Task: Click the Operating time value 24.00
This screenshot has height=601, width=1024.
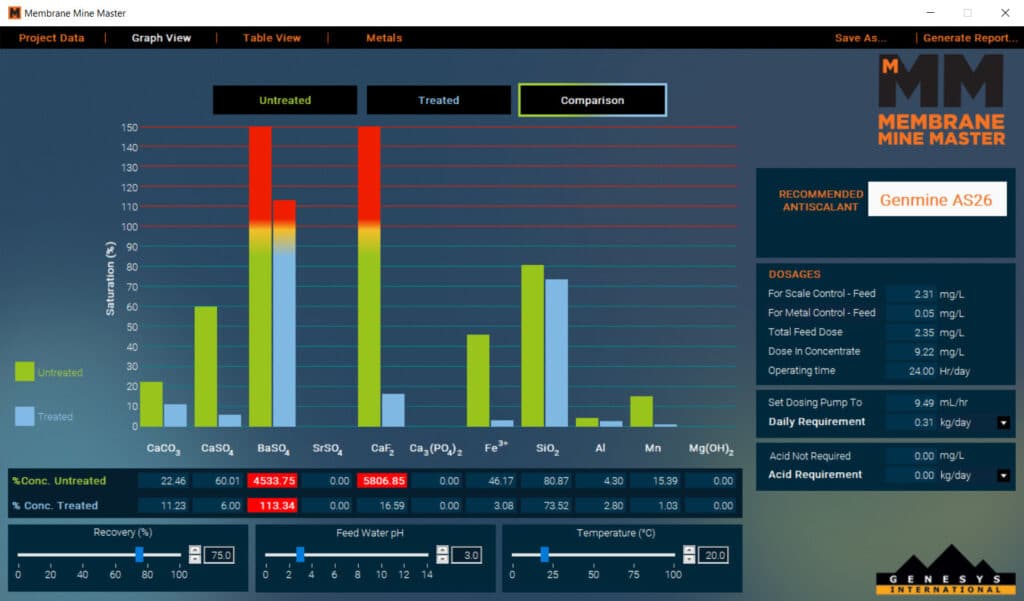Action: click(x=911, y=371)
